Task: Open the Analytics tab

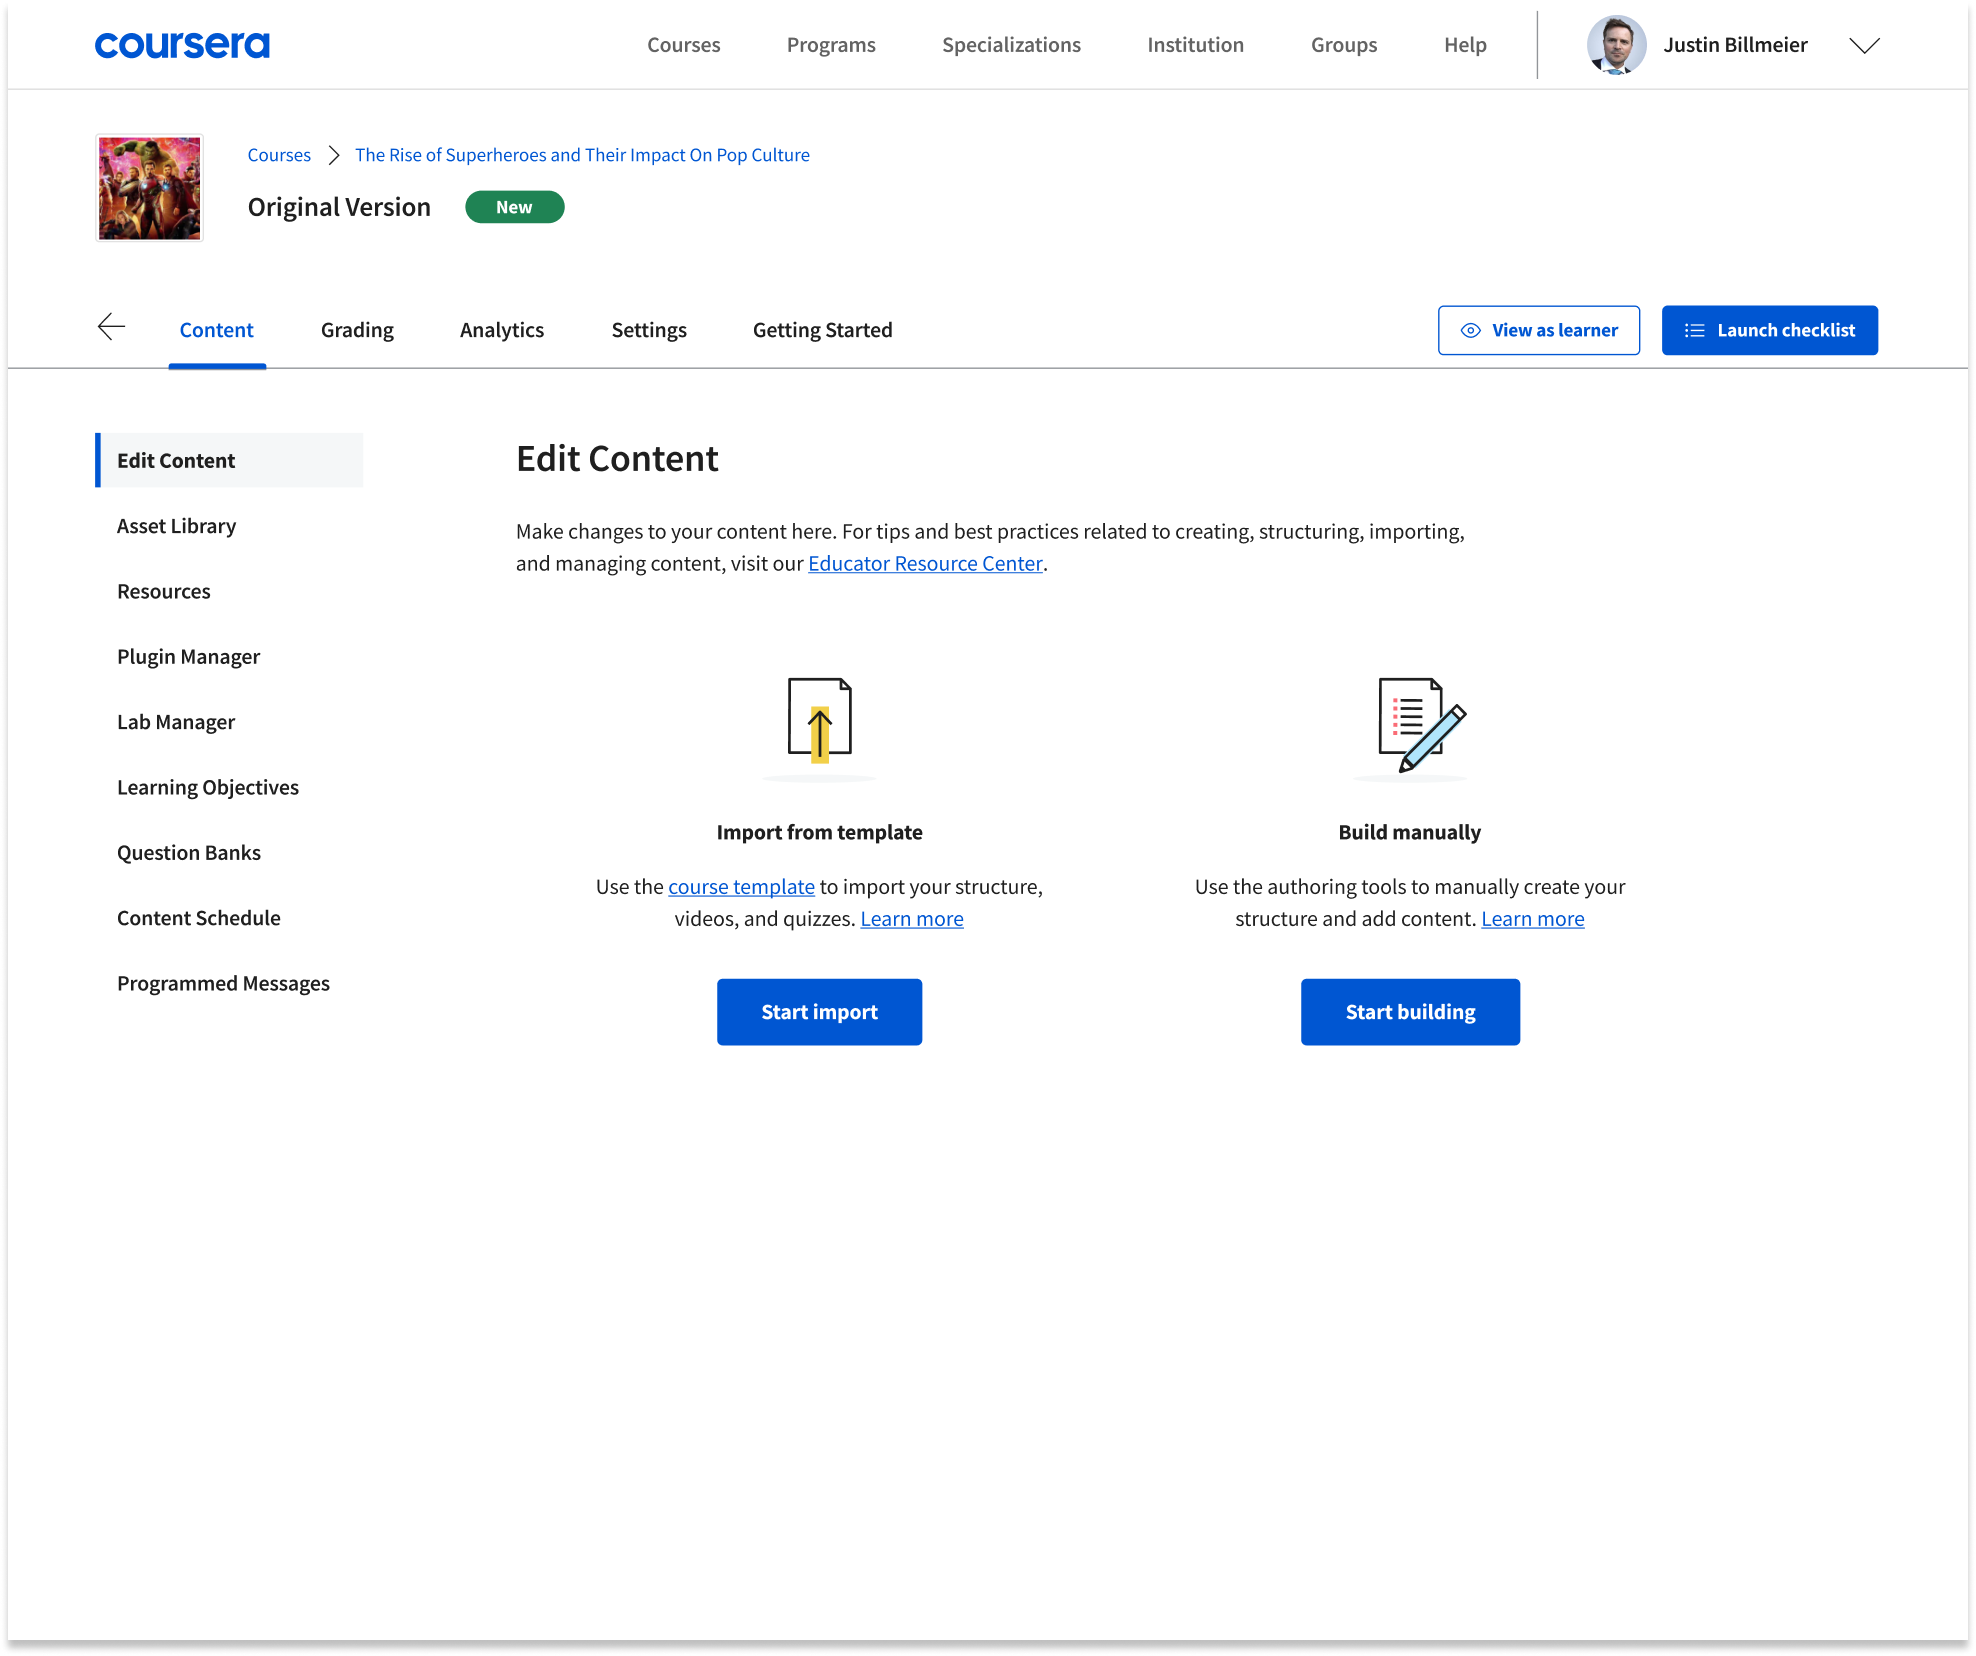Action: (502, 330)
